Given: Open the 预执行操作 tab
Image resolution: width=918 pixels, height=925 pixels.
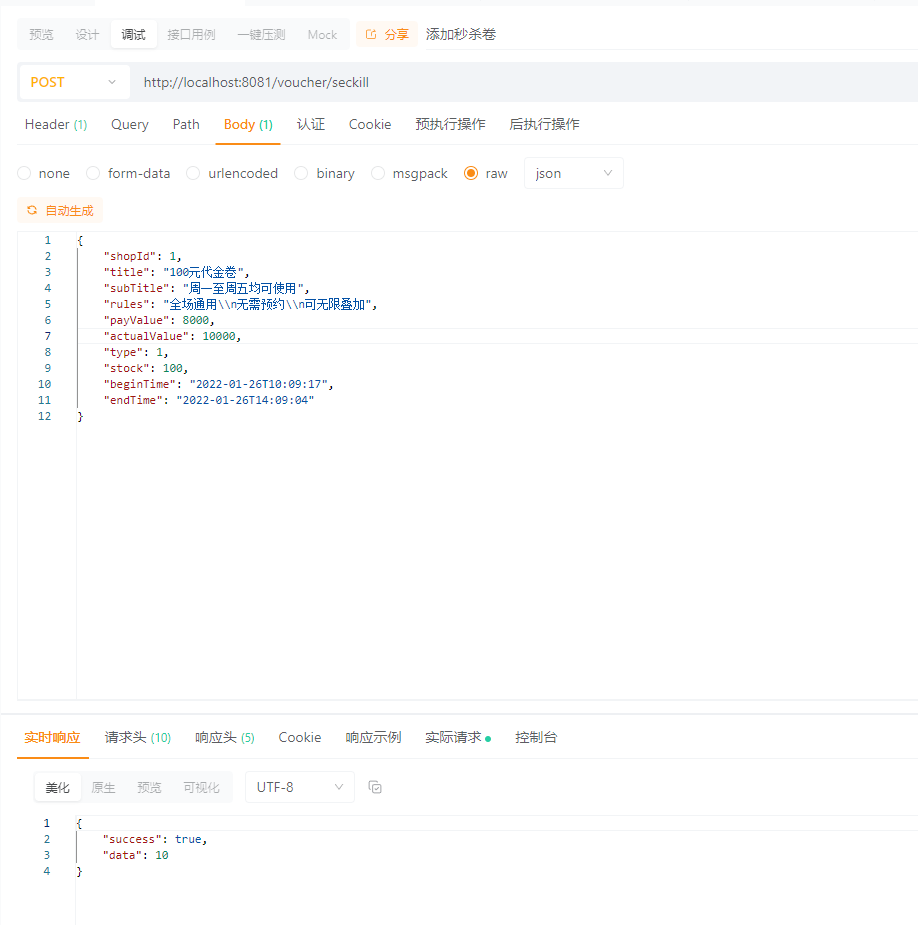Looking at the screenshot, I should pos(450,124).
